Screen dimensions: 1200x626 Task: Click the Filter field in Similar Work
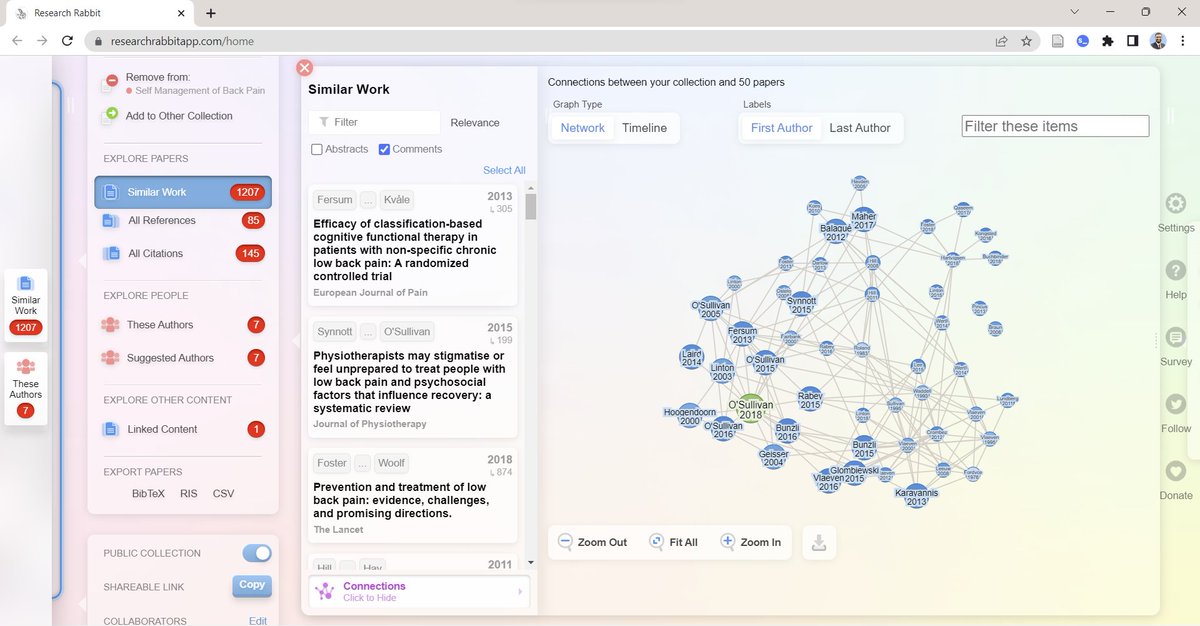pos(374,122)
